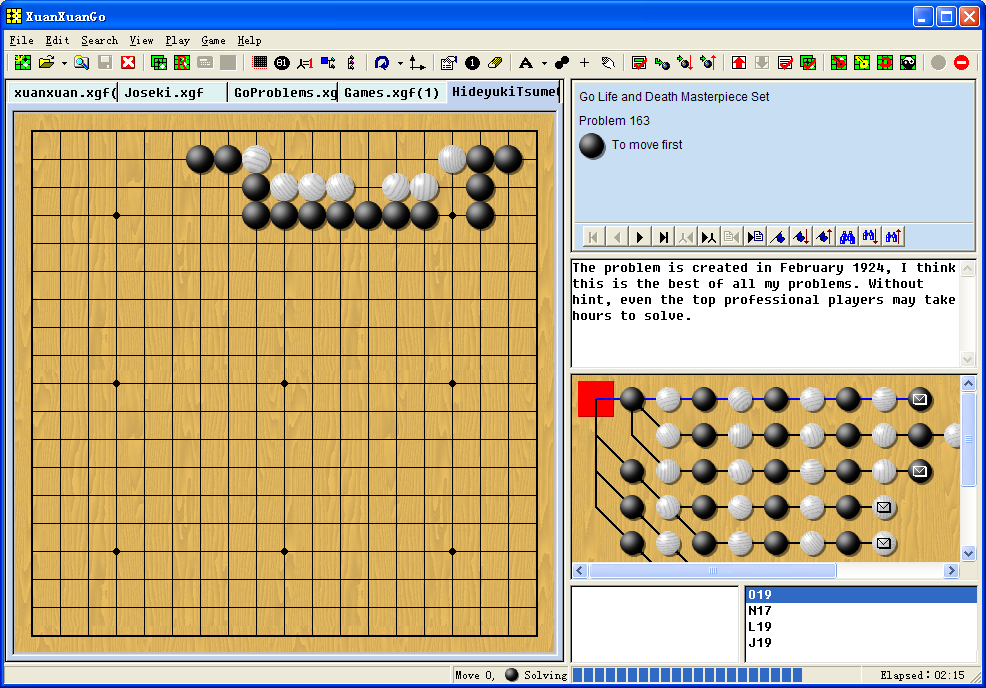Select O19 in the move list
This screenshot has width=986, height=688.
861,594
